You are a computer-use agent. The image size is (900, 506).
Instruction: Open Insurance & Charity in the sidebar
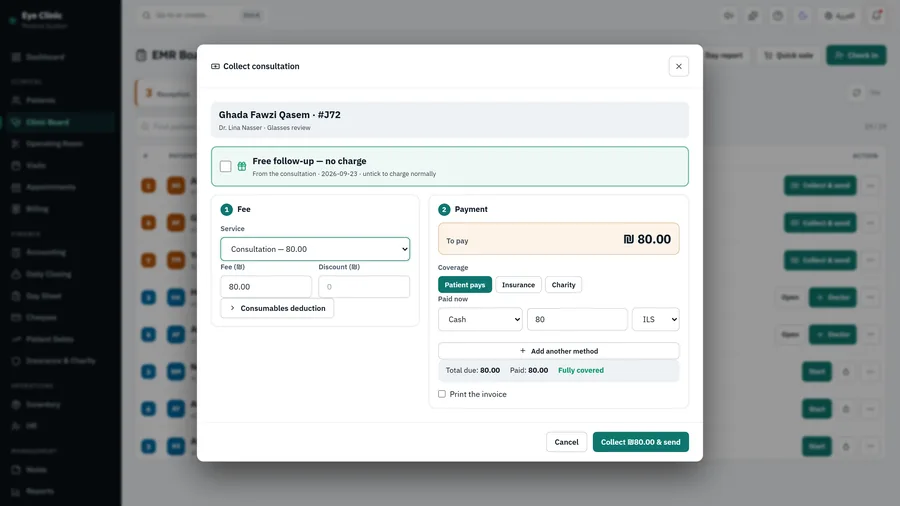(x=61, y=361)
